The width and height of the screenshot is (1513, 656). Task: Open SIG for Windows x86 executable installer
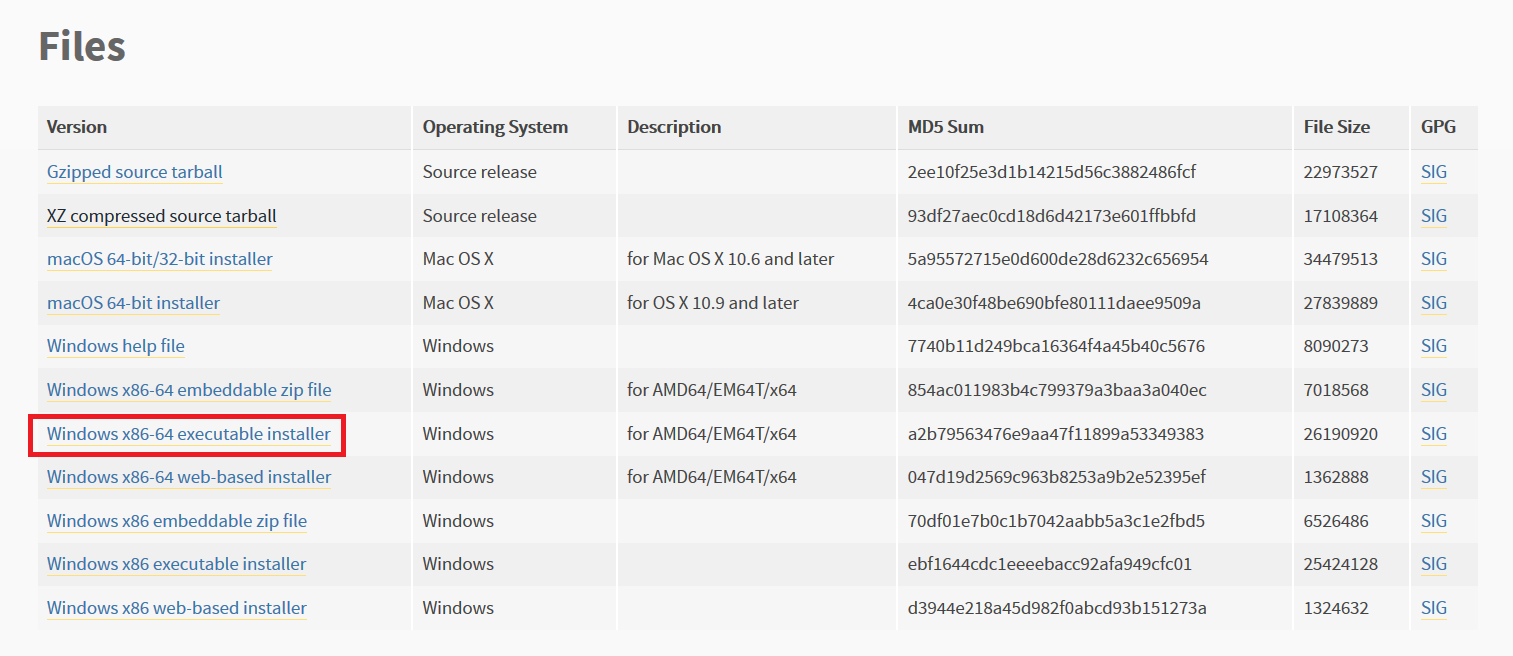(1434, 564)
